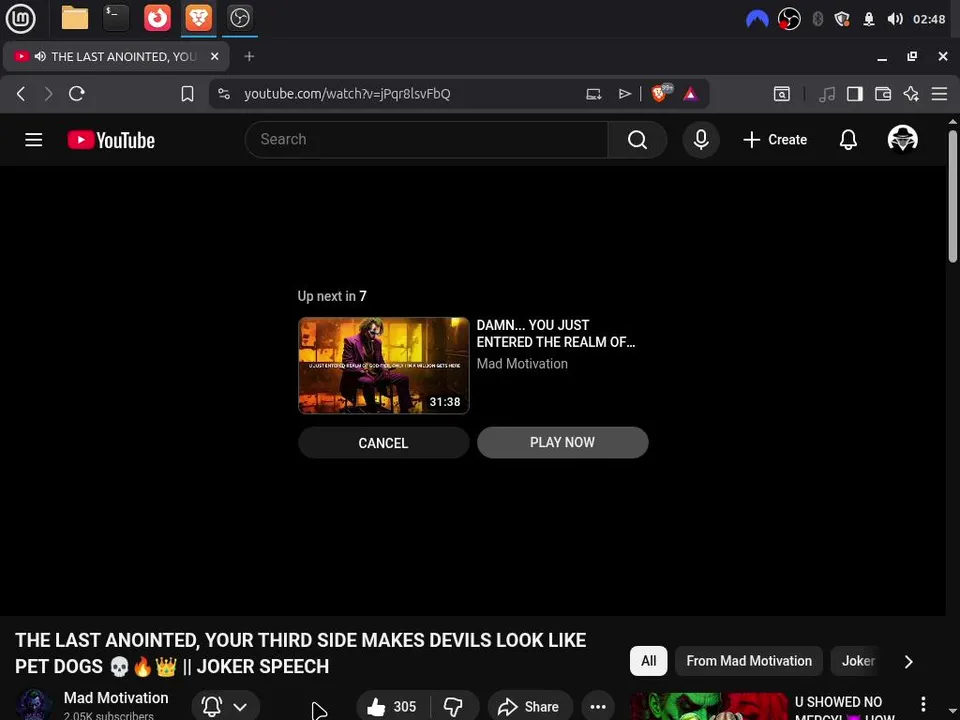Go forward with the forward arrow
960x720 pixels.
[48, 94]
